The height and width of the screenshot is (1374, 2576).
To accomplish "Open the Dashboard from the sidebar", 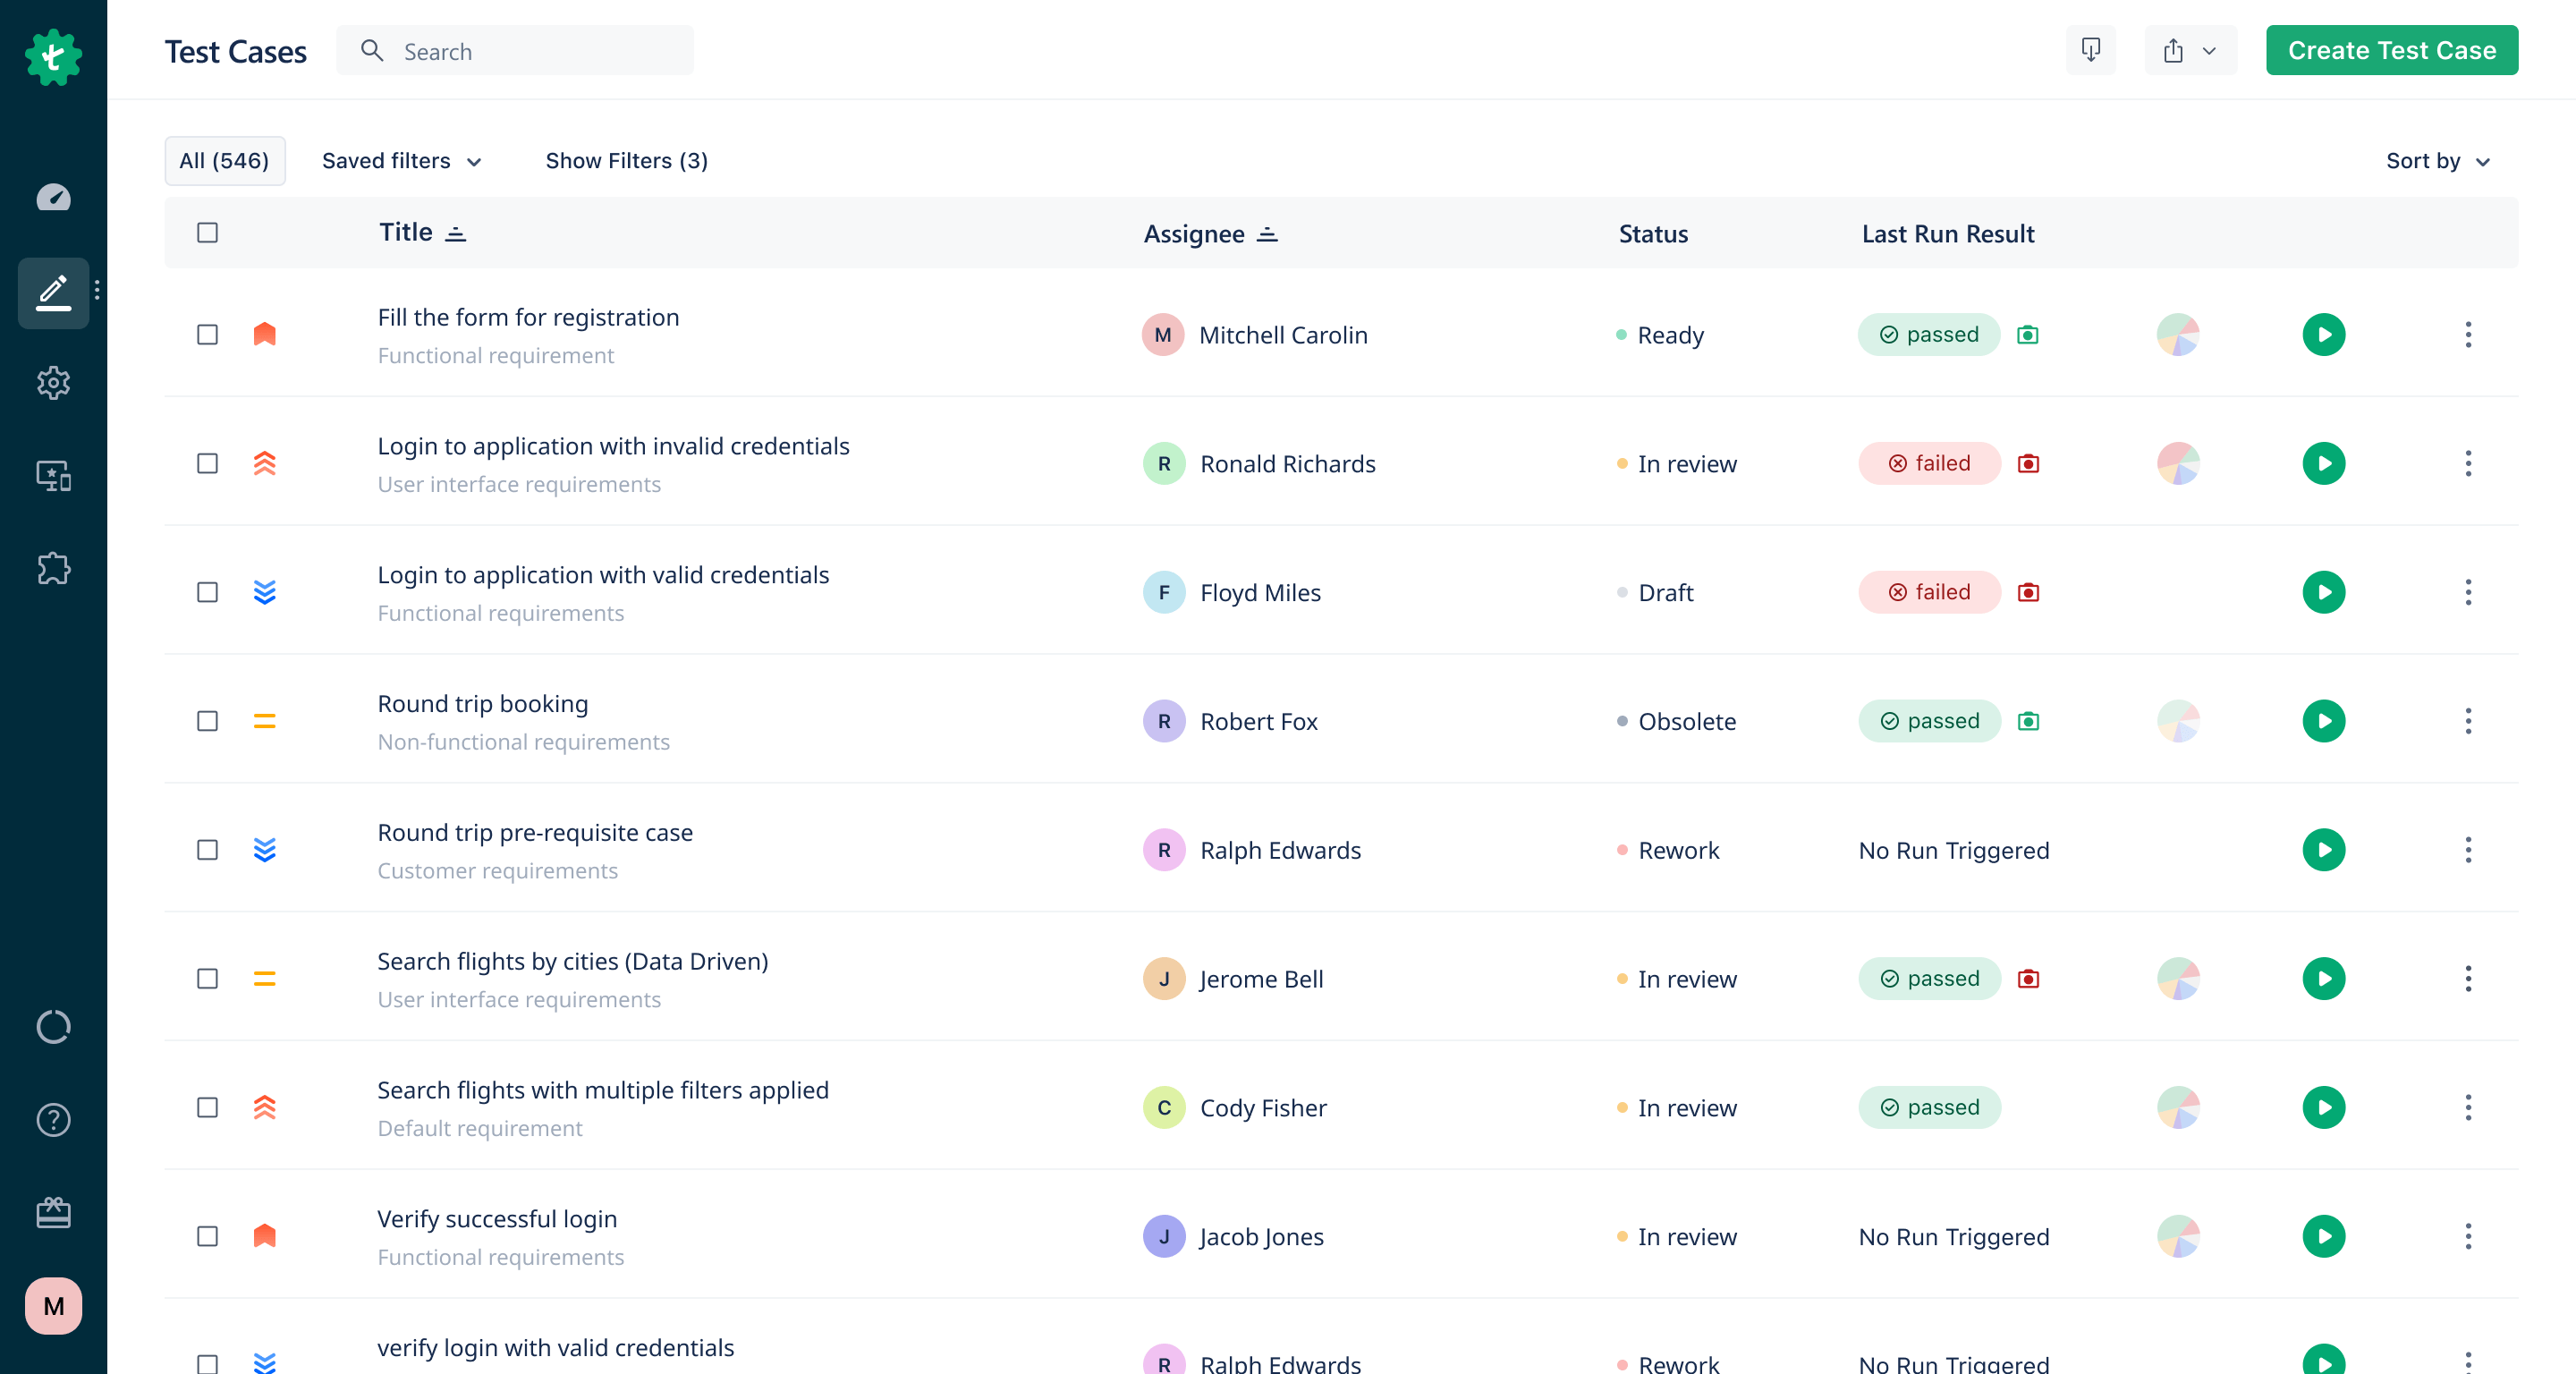I will pyautogui.click(x=53, y=197).
